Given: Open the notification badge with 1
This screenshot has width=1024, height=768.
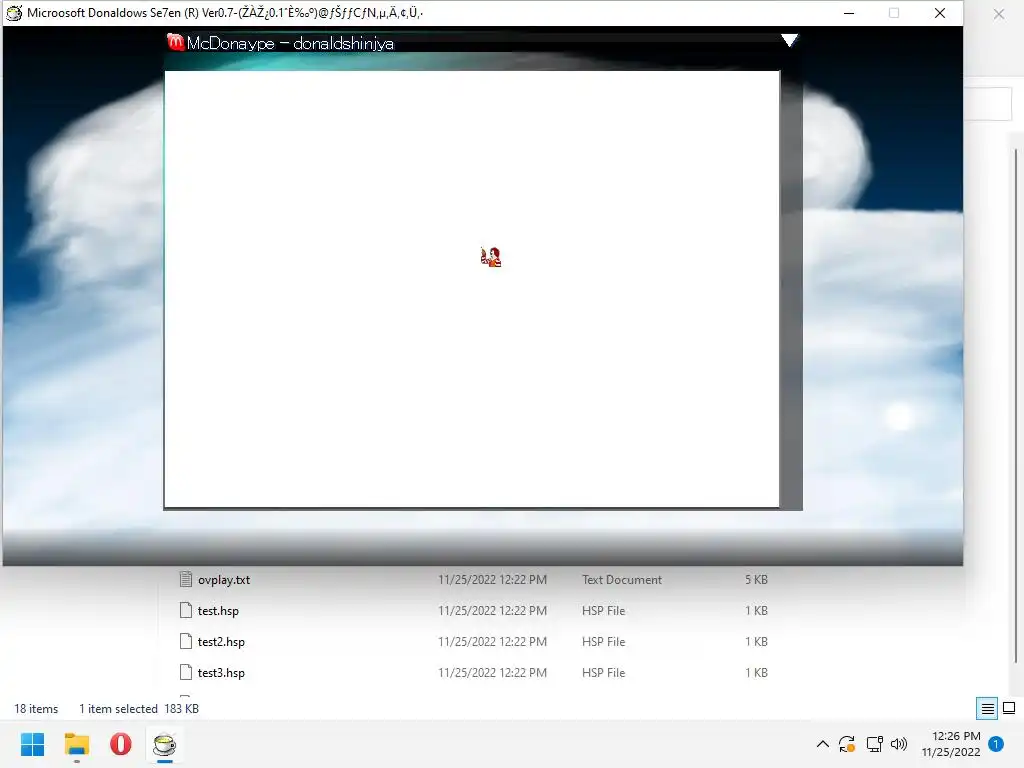Looking at the screenshot, I should pyautogui.click(x=996, y=744).
